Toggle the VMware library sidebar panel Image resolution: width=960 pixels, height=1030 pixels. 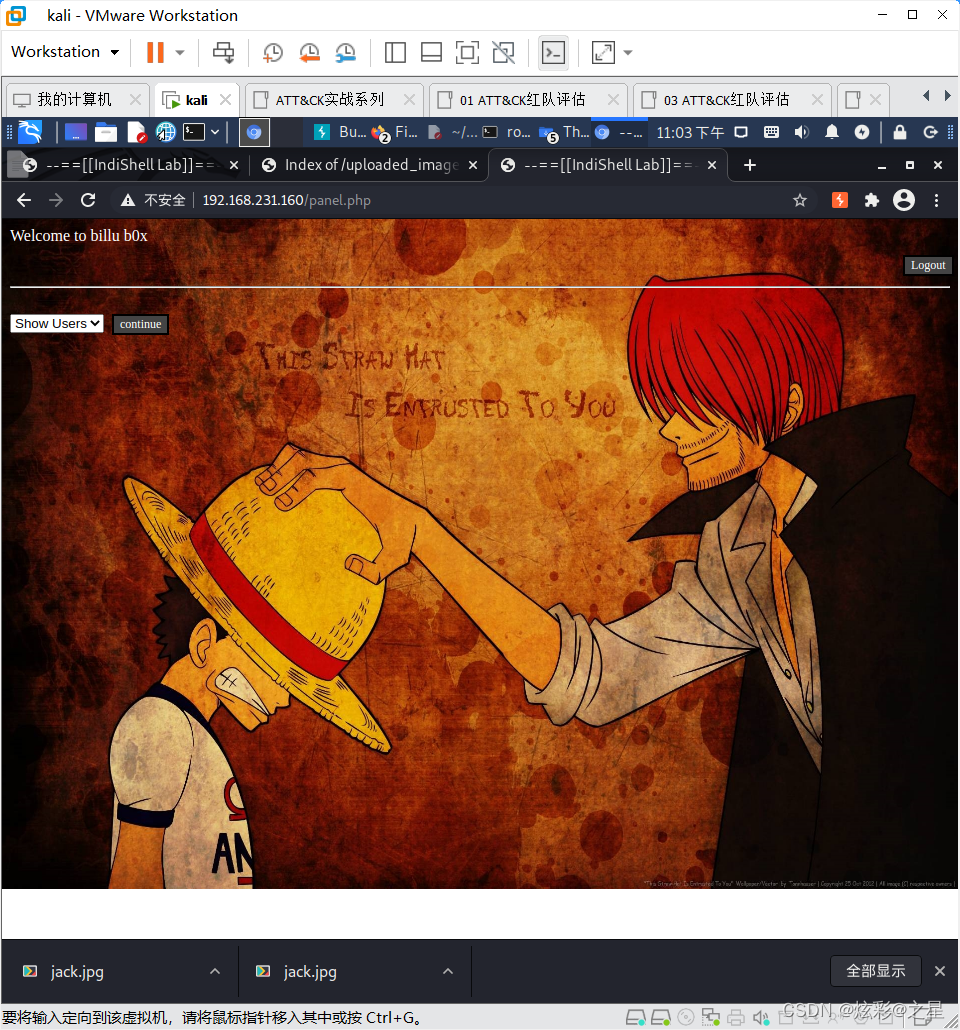tap(395, 53)
